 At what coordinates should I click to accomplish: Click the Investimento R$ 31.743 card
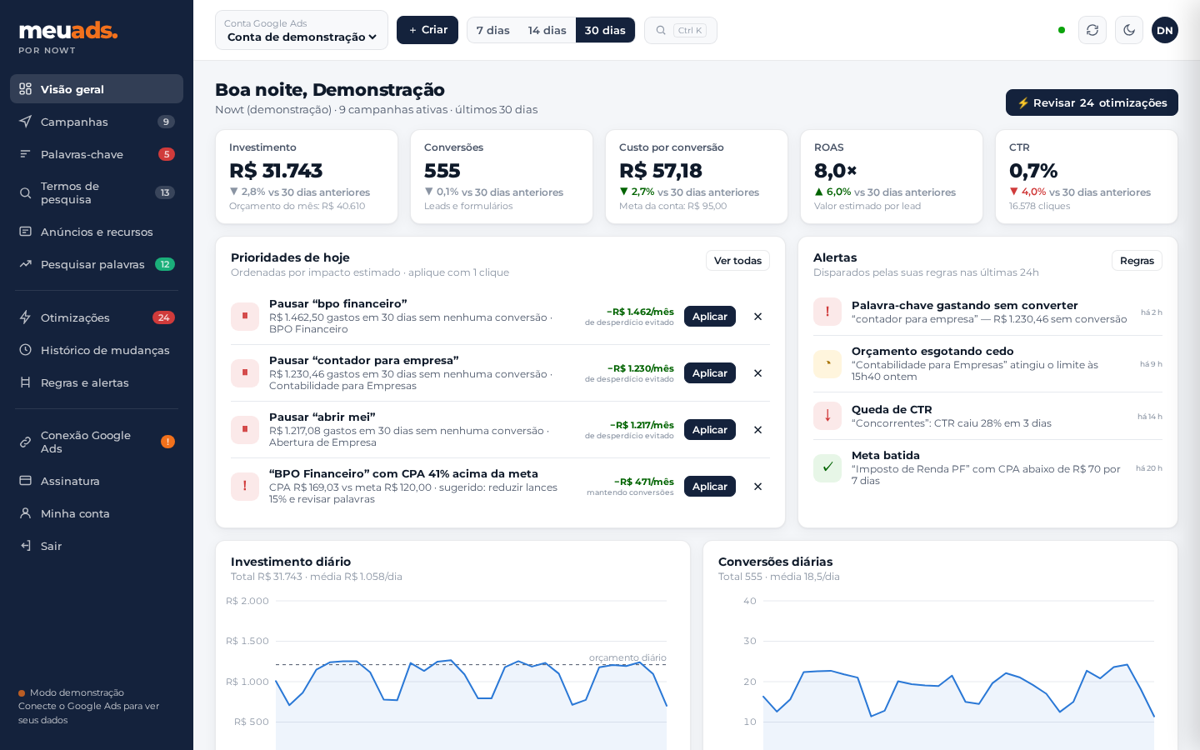click(x=306, y=177)
